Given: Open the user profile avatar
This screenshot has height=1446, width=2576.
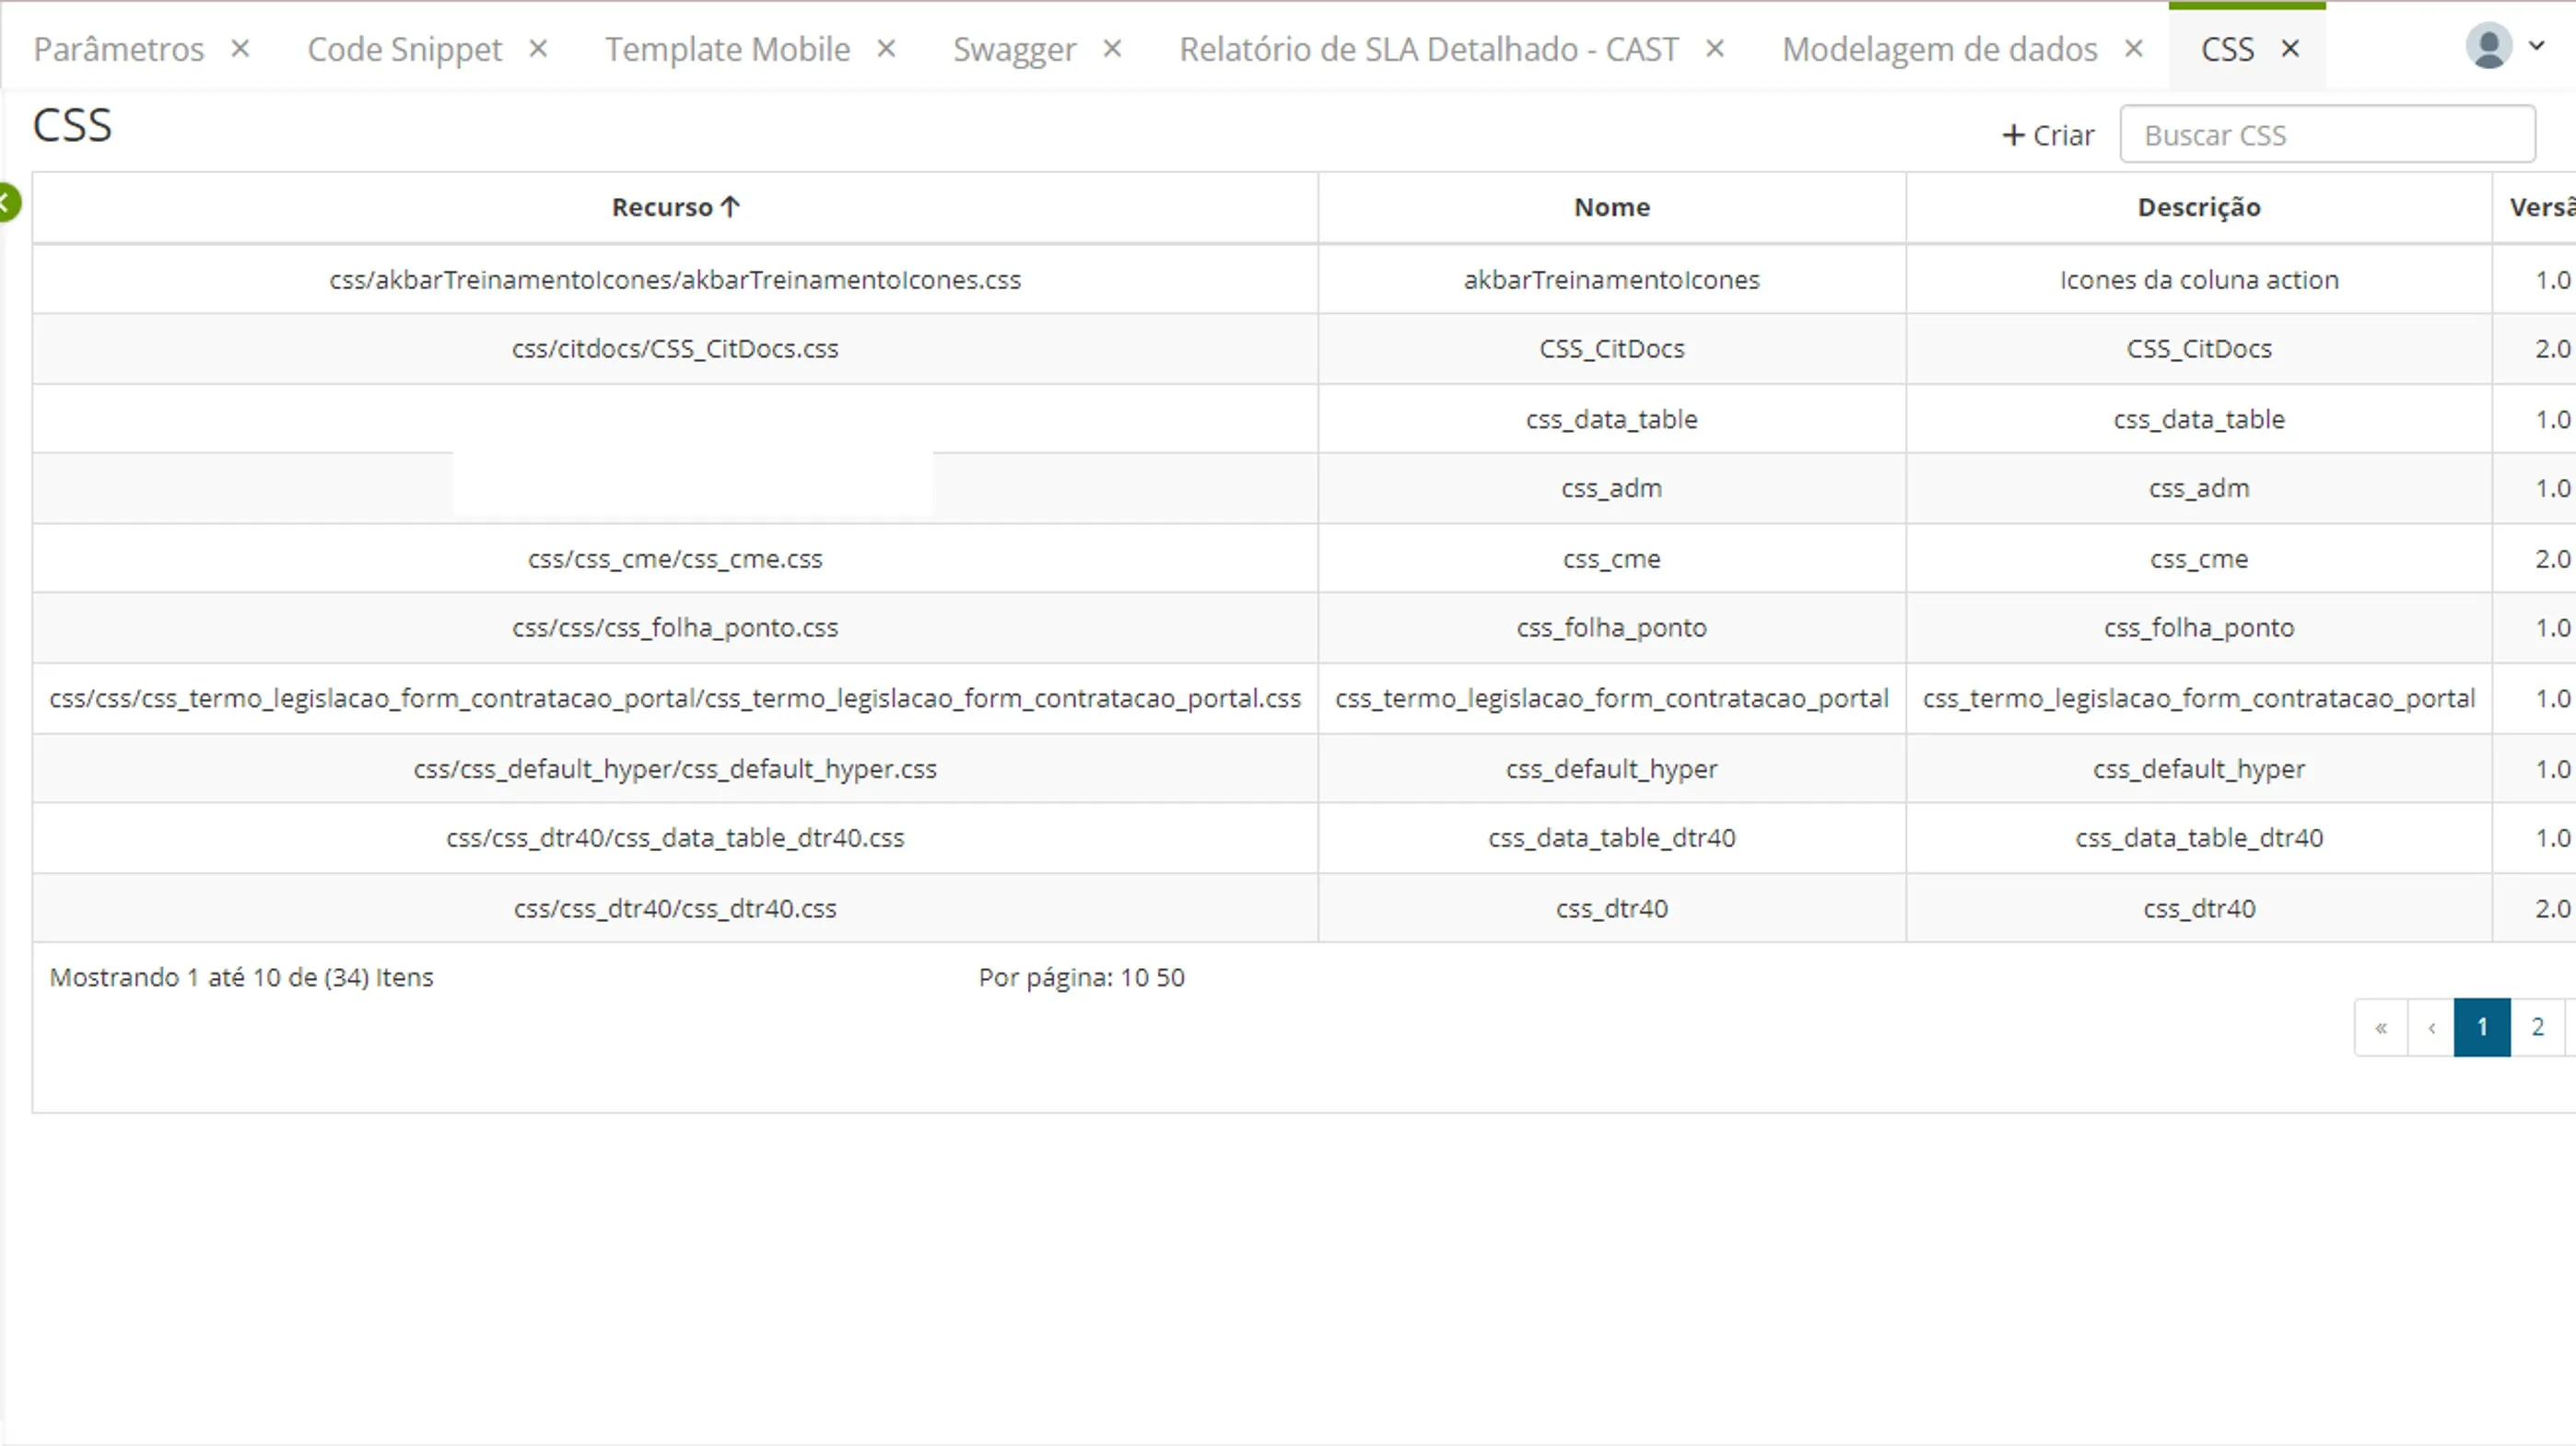Looking at the screenshot, I should tap(2489, 46).
